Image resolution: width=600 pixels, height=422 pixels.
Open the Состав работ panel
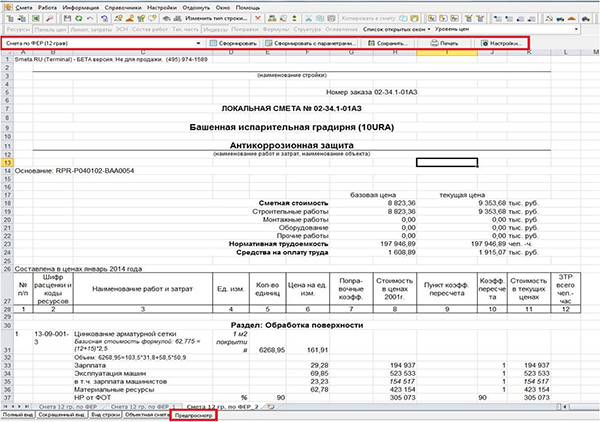pos(152,29)
